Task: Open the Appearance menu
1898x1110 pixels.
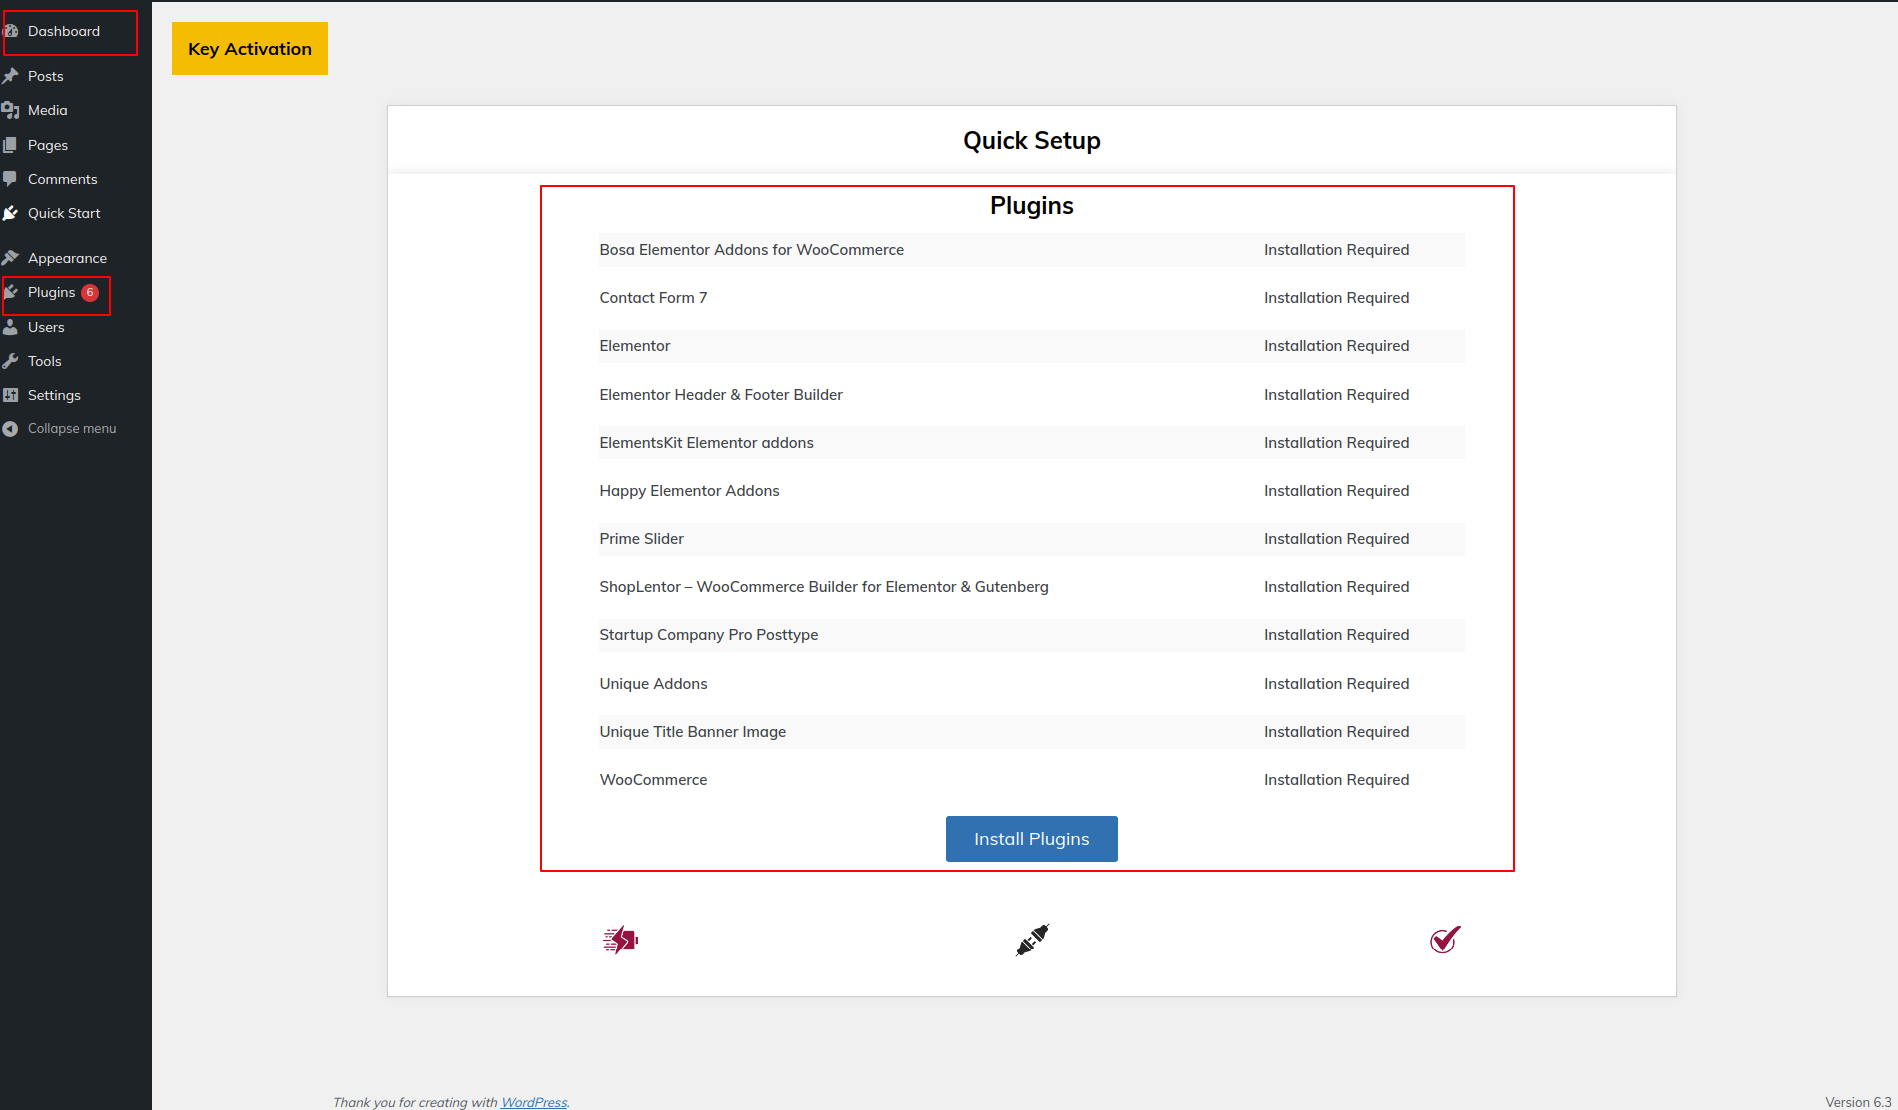Action: [67, 258]
